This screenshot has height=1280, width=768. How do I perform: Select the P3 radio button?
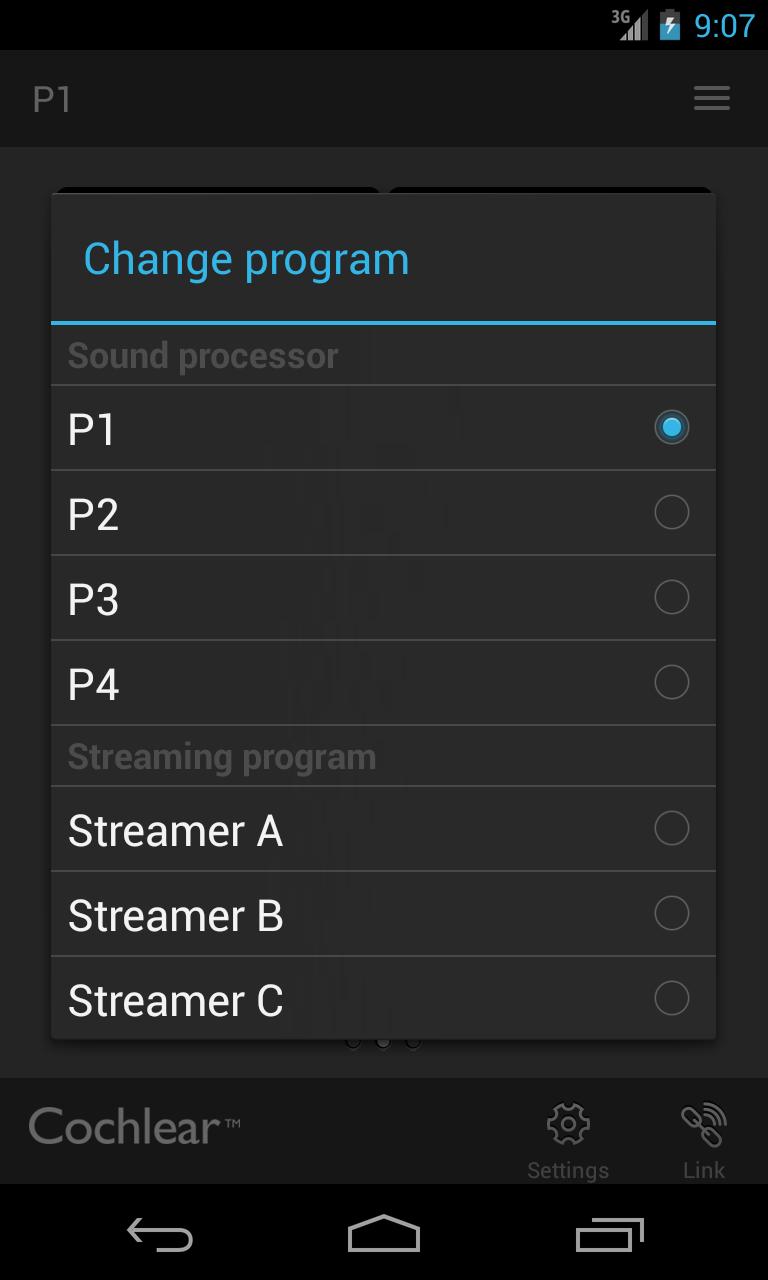pyautogui.click(x=671, y=597)
